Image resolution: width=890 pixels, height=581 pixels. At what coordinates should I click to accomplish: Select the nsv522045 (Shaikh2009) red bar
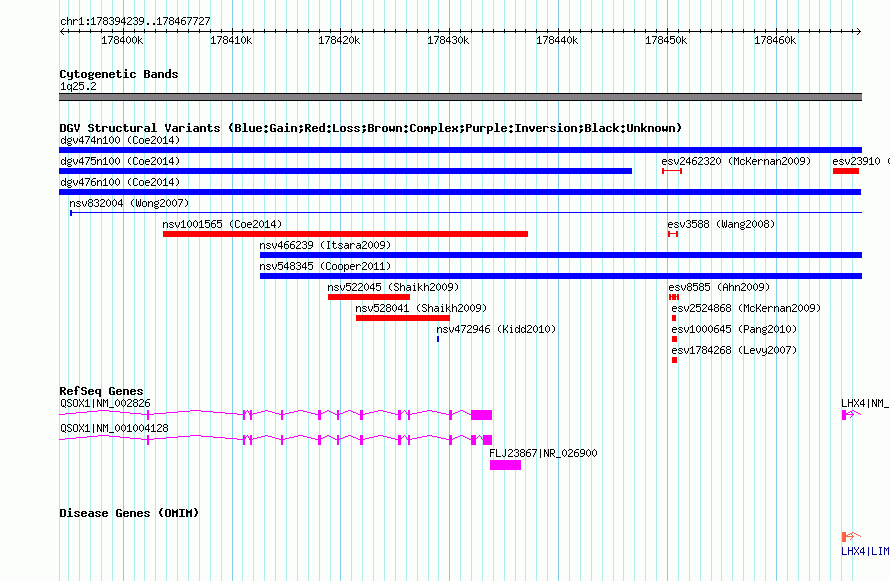[369, 297]
